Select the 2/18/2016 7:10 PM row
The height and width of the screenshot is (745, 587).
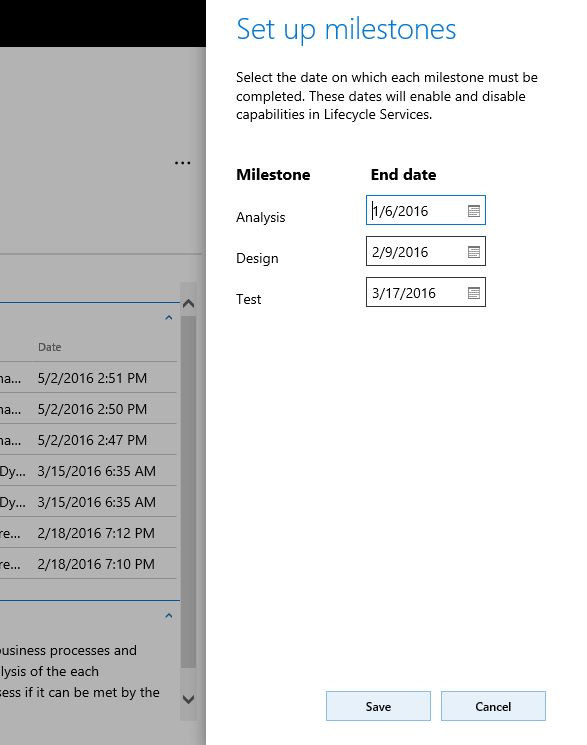point(88,564)
